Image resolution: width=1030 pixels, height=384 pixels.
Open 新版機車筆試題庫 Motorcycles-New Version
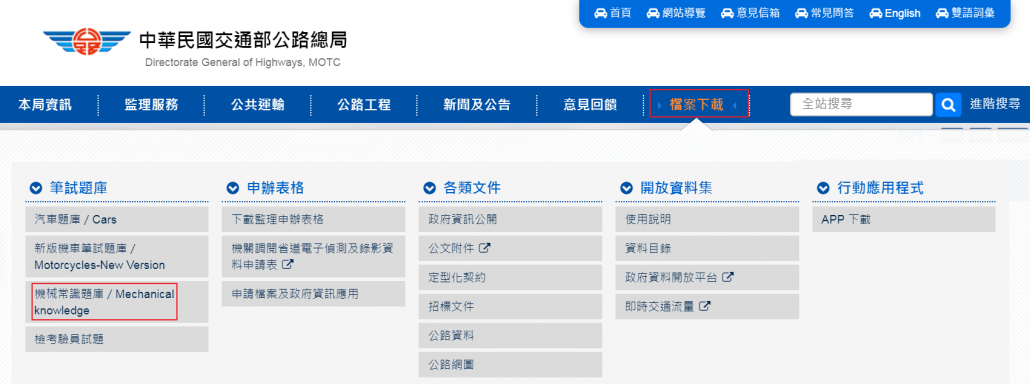pyautogui.click(x=117, y=257)
